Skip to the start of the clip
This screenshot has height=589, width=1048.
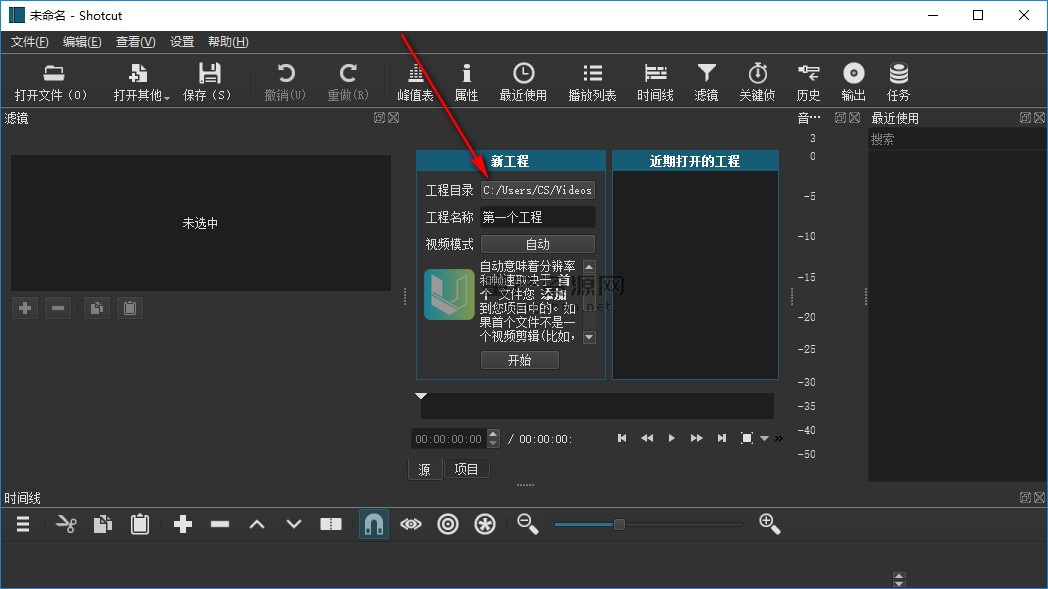pyautogui.click(x=622, y=439)
